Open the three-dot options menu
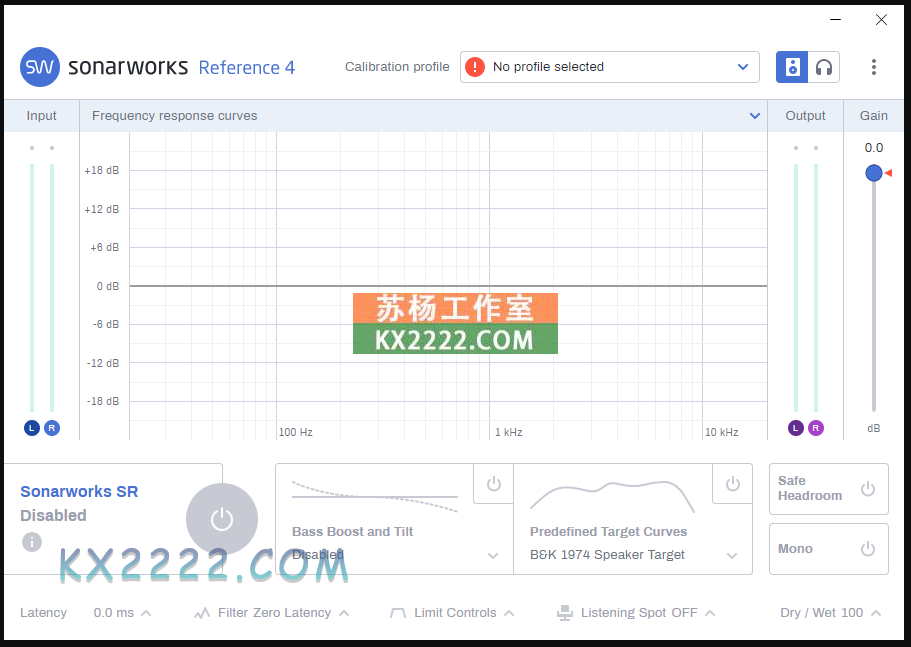 point(873,67)
